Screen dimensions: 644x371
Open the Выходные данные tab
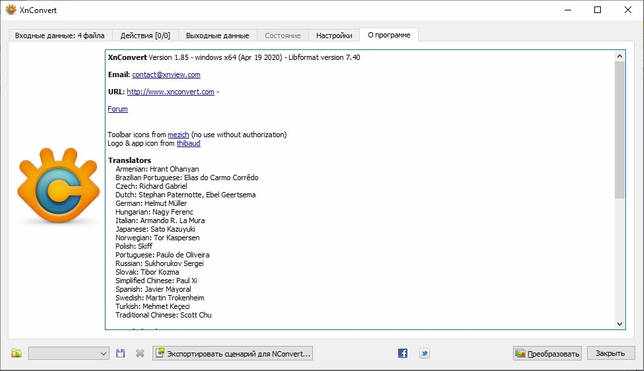(x=217, y=36)
